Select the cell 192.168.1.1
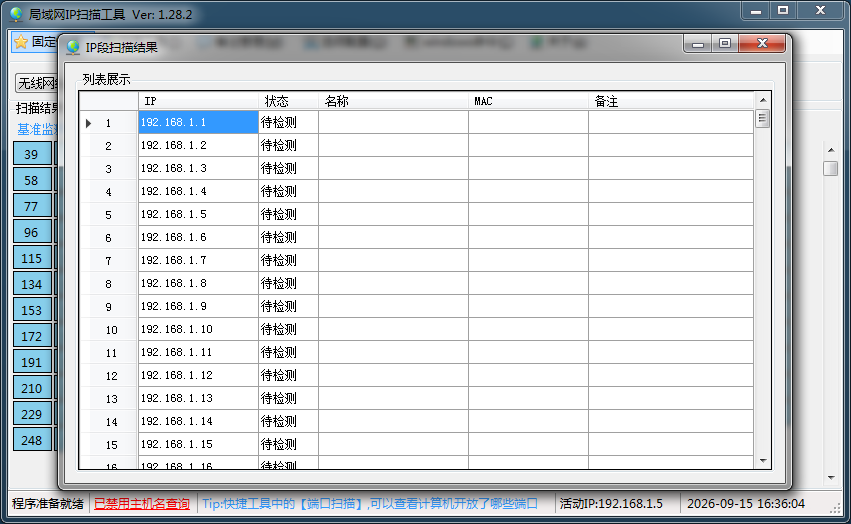The width and height of the screenshot is (851, 524). coord(198,122)
